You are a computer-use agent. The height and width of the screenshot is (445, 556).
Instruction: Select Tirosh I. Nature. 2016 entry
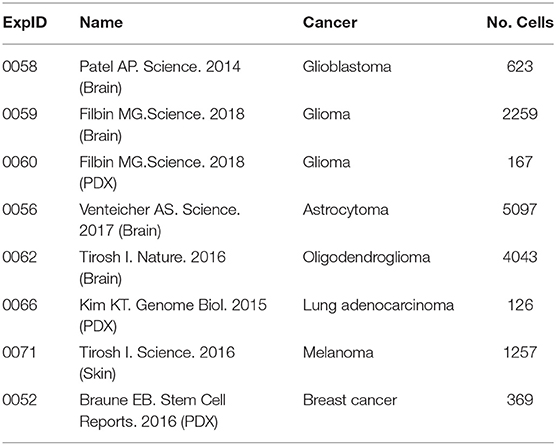pos(152,268)
